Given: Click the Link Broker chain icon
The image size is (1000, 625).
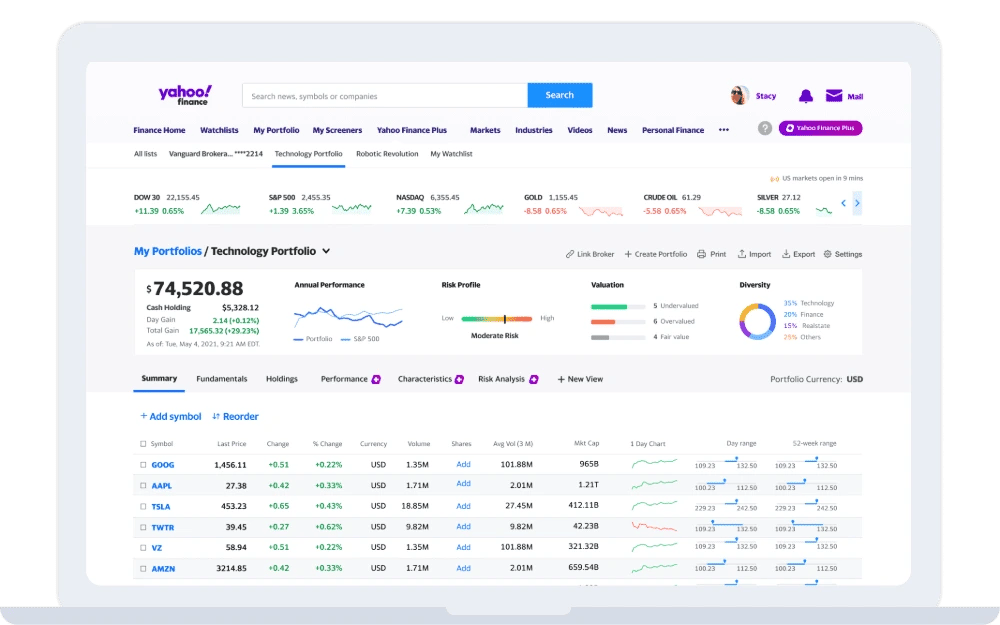Looking at the screenshot, I should pos(570,254).
